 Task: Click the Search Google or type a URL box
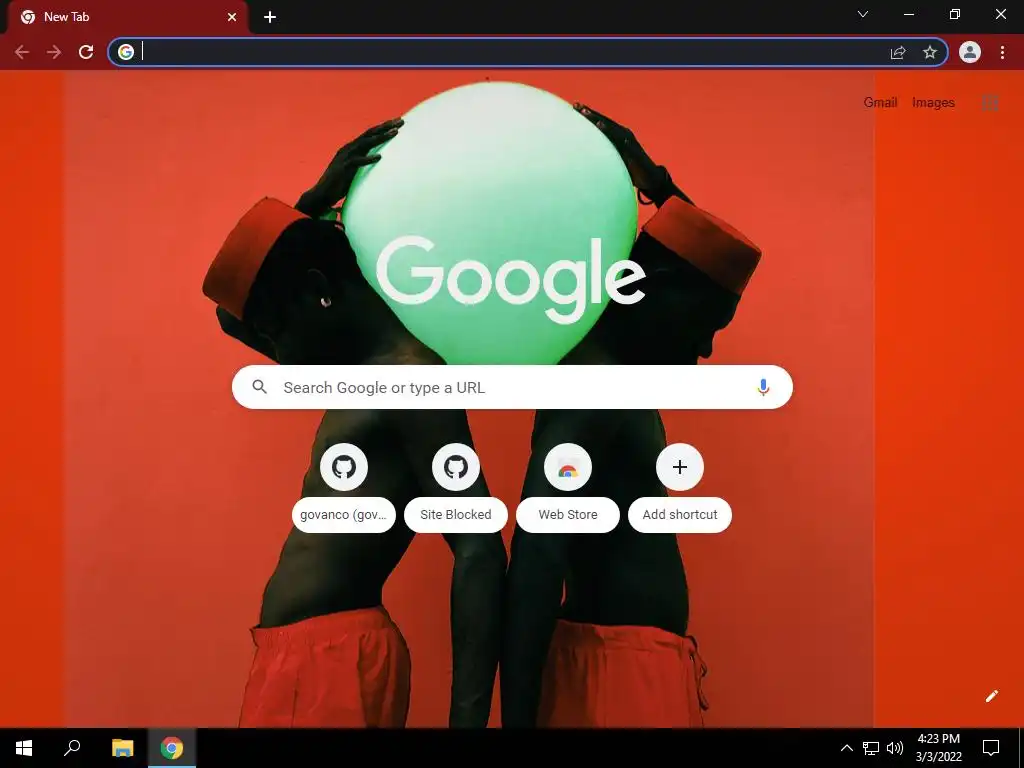click(513, 387)
